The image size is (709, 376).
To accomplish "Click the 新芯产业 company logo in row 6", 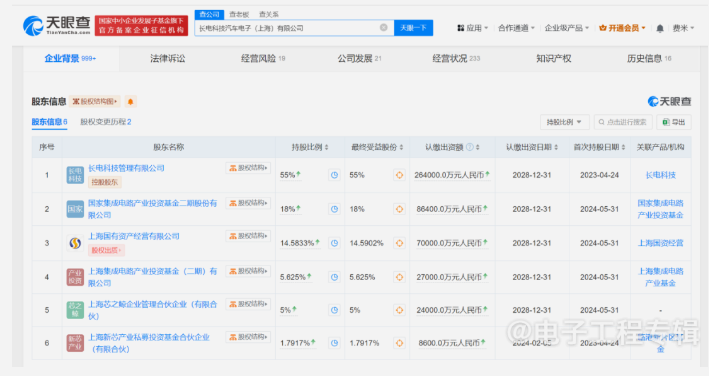I will (75, 343).
